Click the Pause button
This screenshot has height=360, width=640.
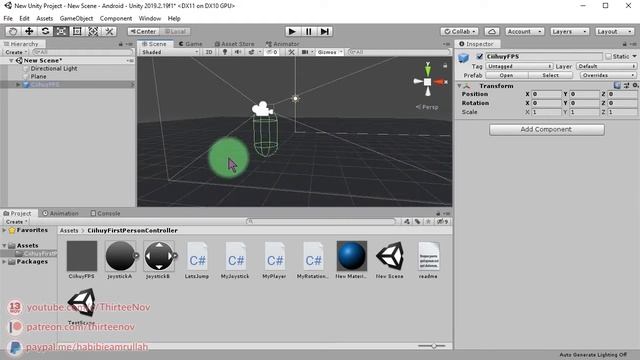coord(309,31)
